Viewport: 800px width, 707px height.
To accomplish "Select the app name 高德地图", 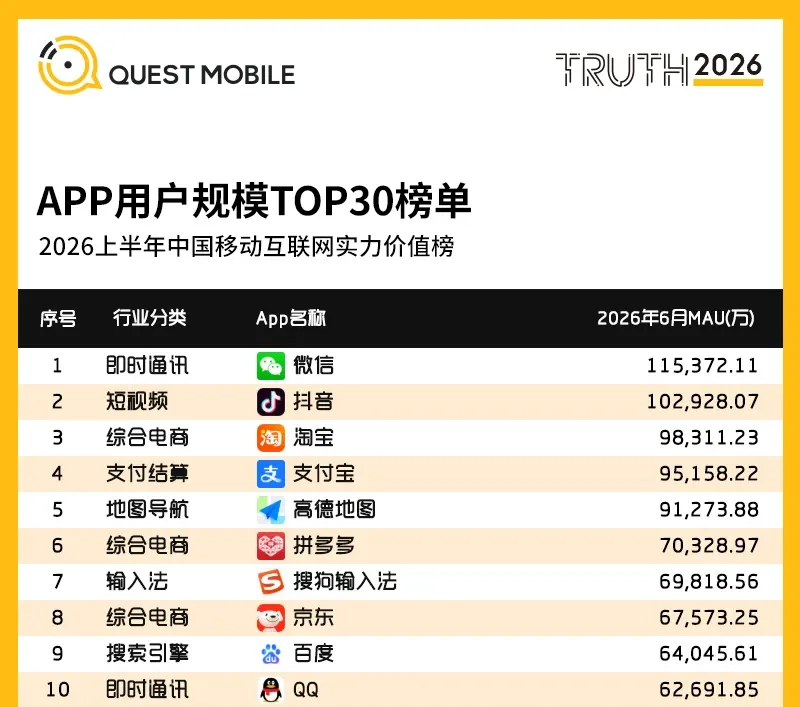I will click(334, 510).
